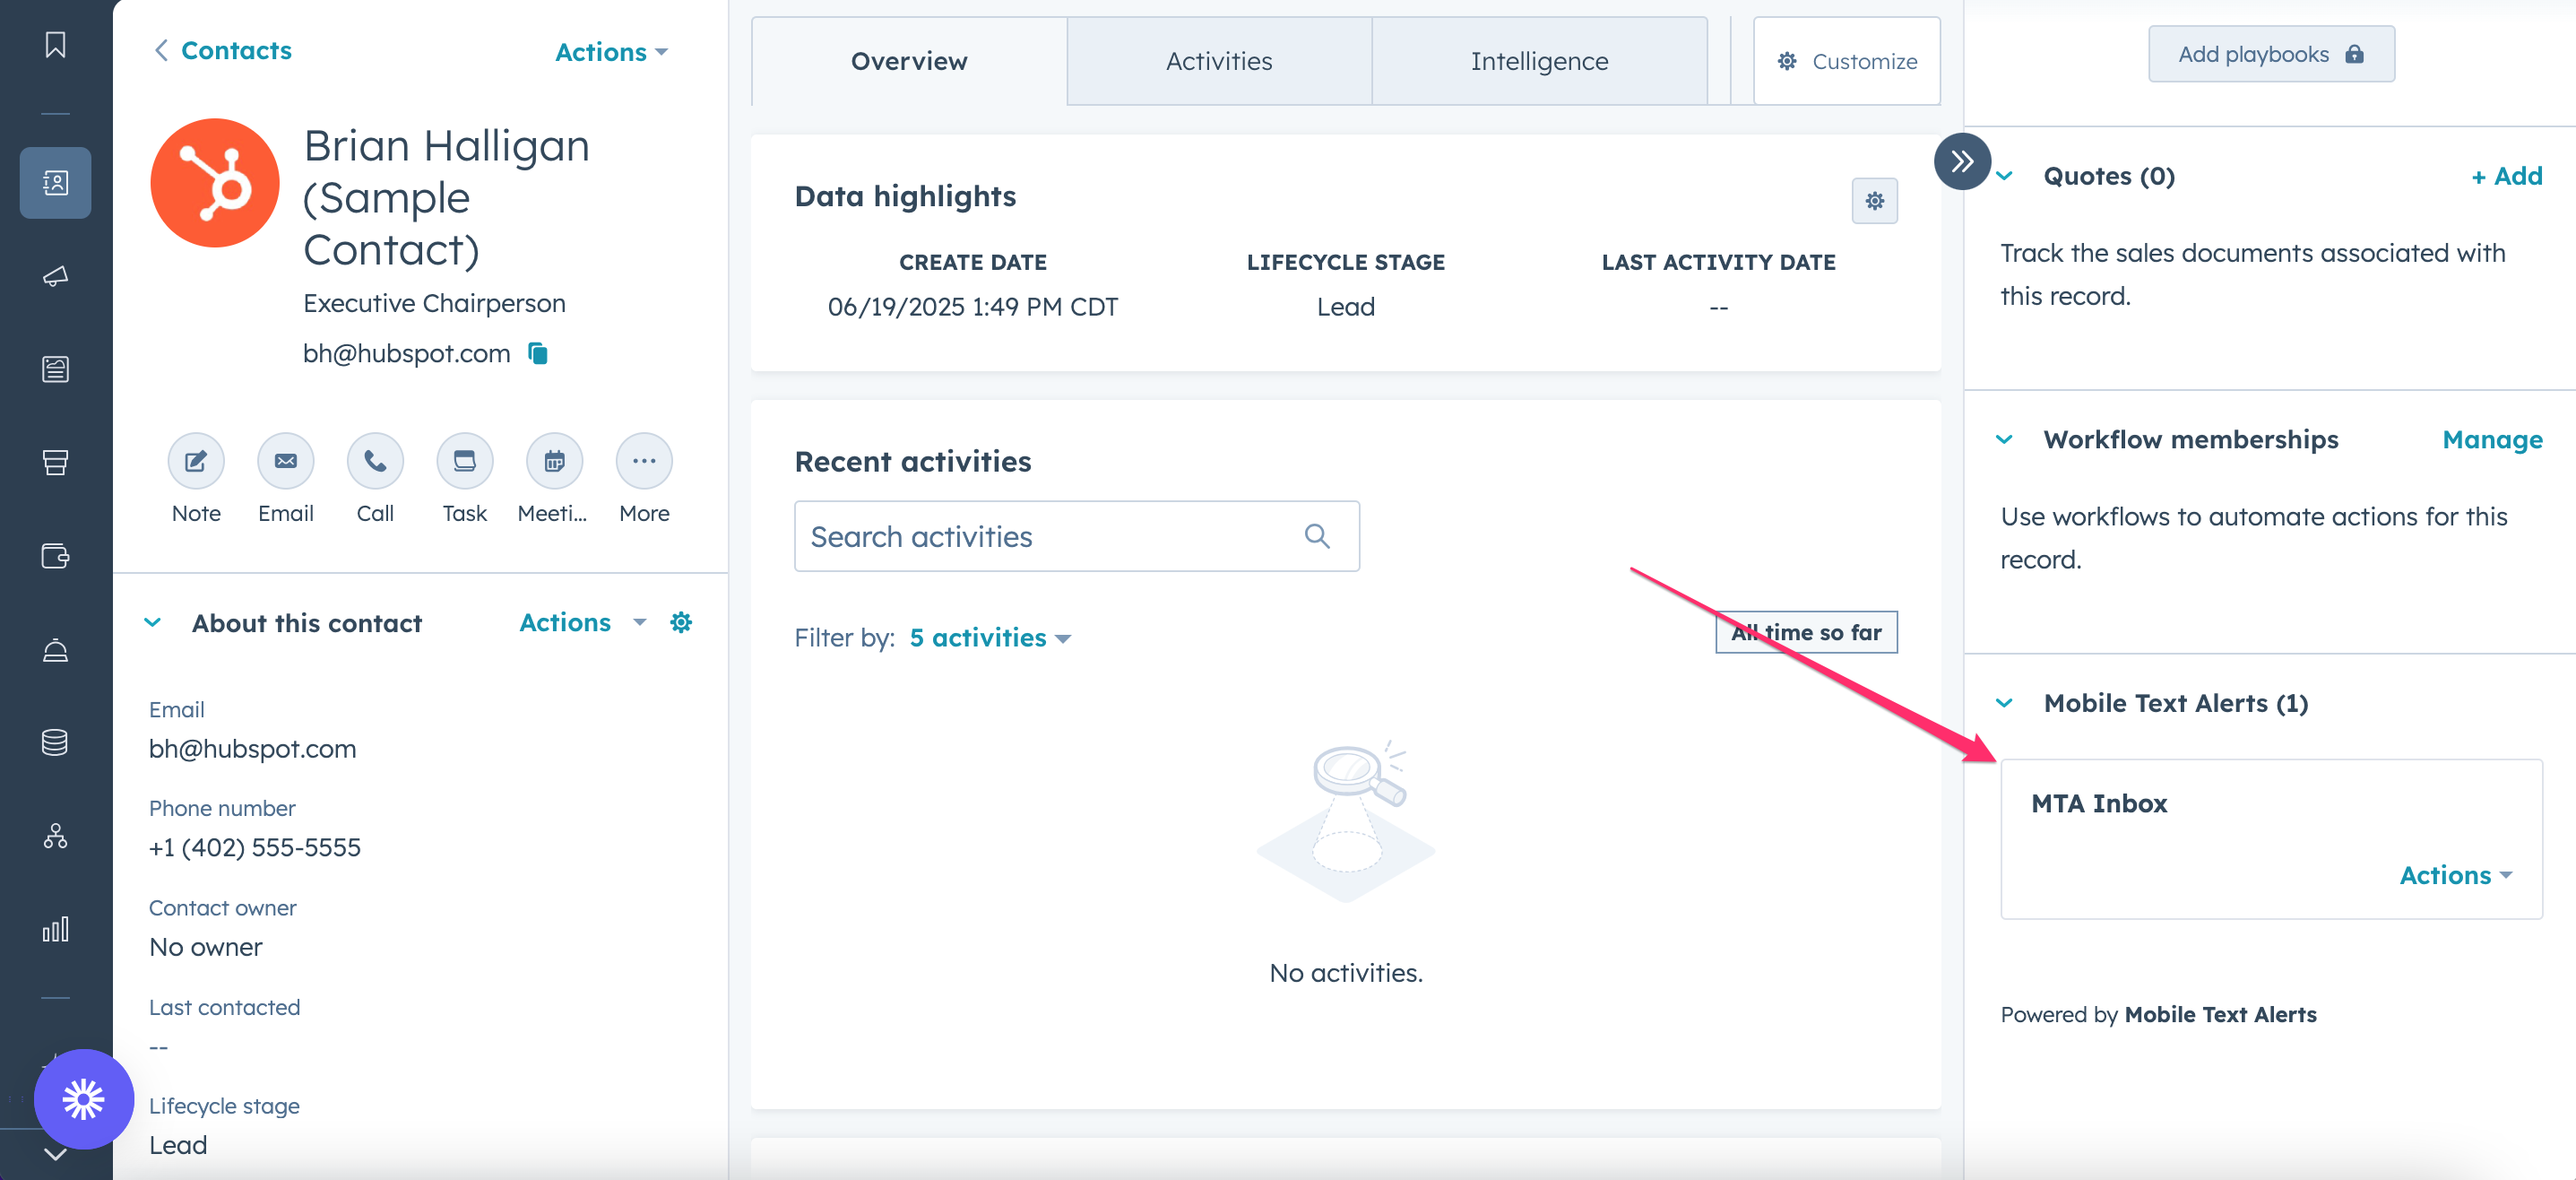Switch to the Overview tab
Screen dimensions: 2576x1180
pyautogui.click(x=909, y=61)
